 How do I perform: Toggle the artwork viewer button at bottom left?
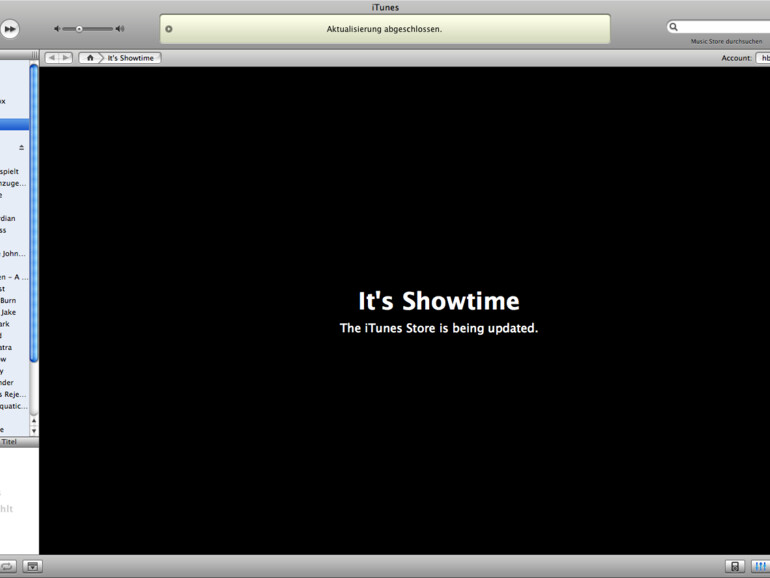[x=32, y=566]
